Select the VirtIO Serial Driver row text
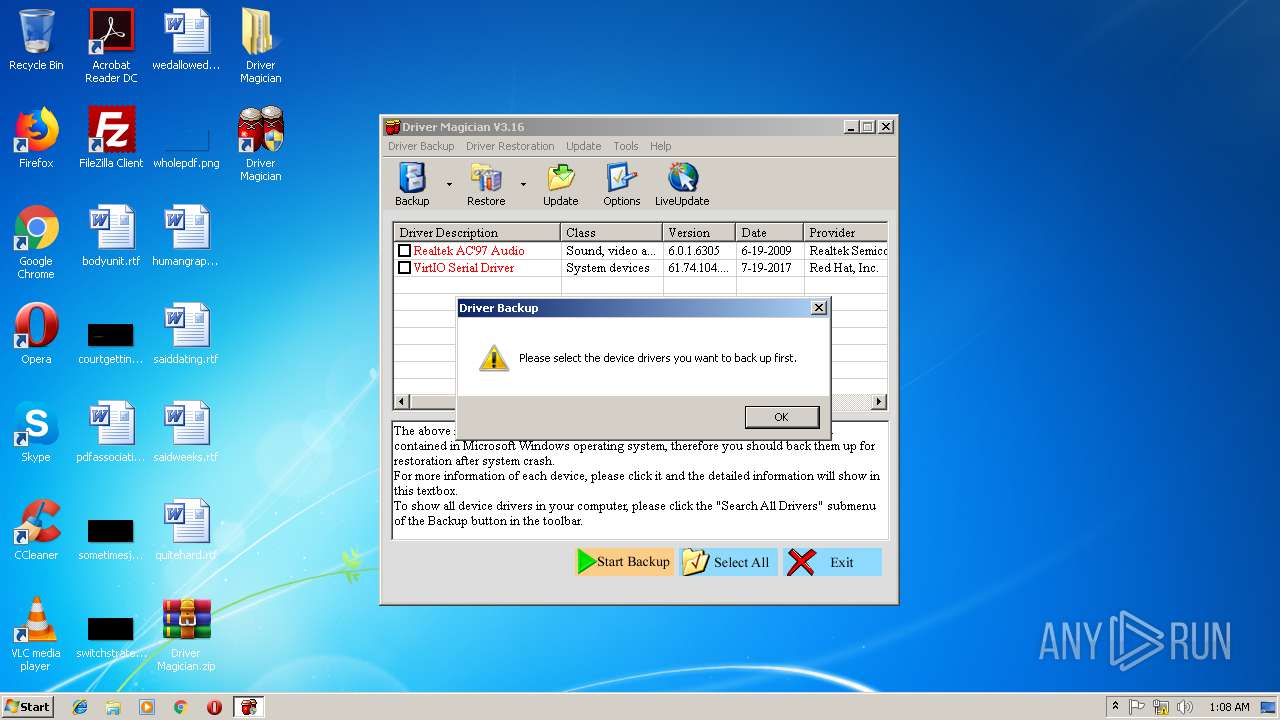The image size is (1280, 720). tap(464, 268)
